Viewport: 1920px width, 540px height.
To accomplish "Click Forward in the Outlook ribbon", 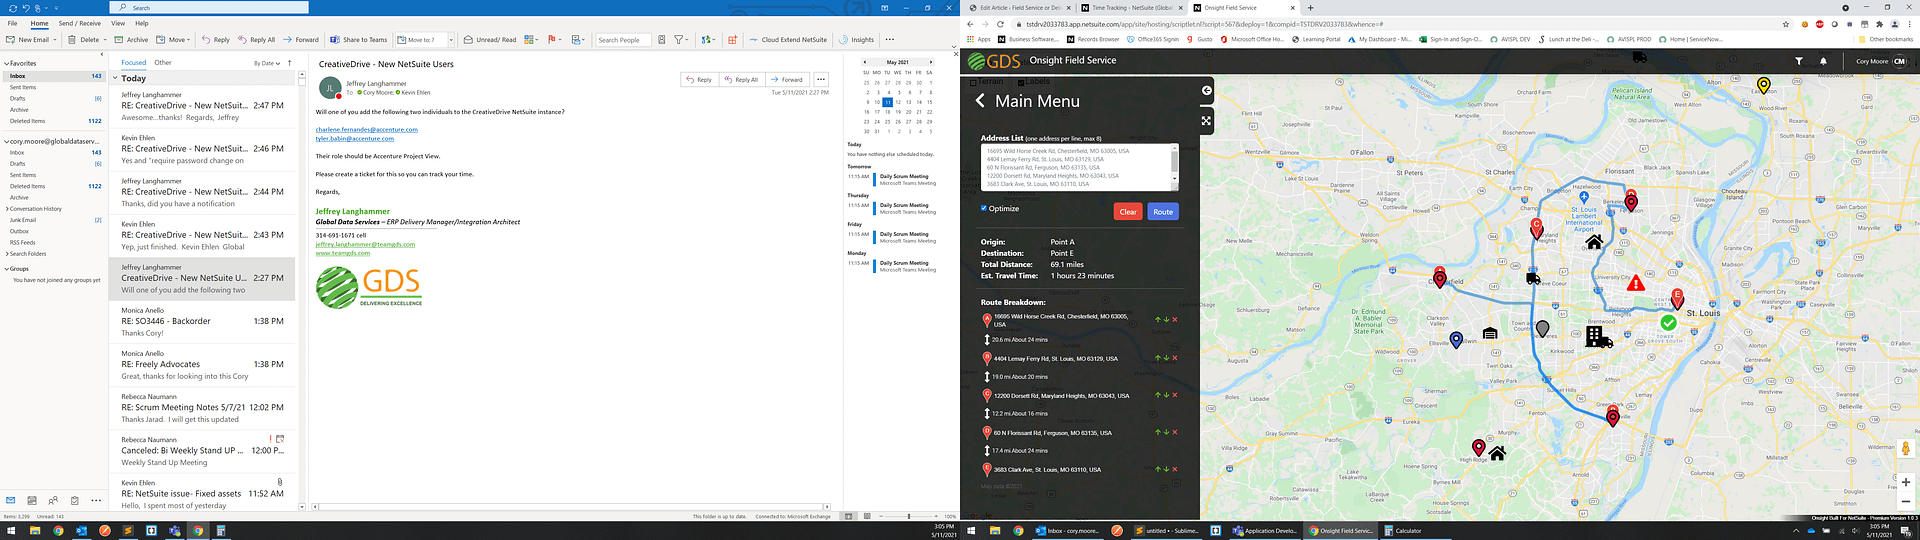I will click(300, 40).
